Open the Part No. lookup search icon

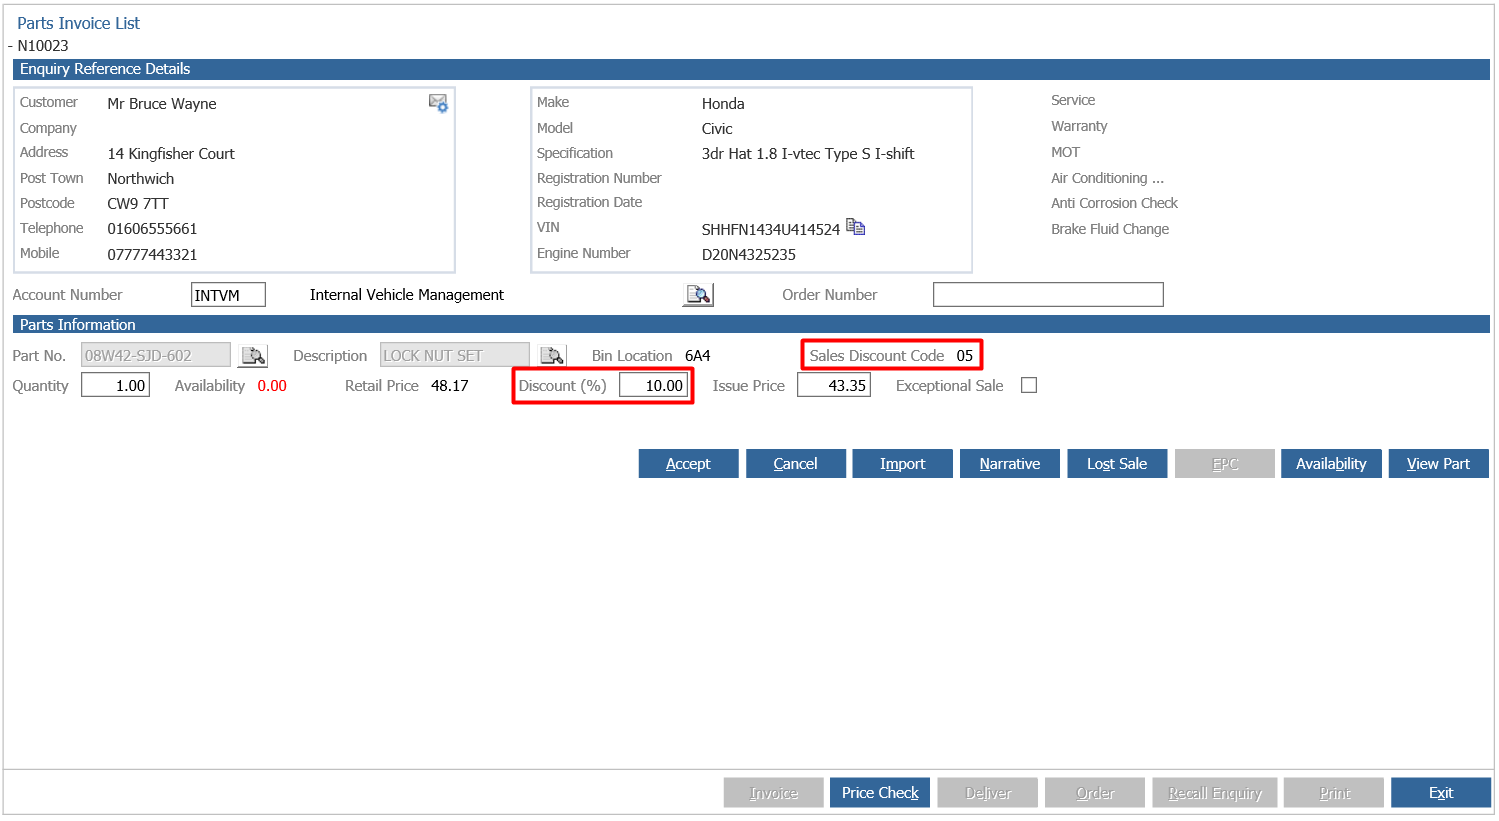coord(253,355)
